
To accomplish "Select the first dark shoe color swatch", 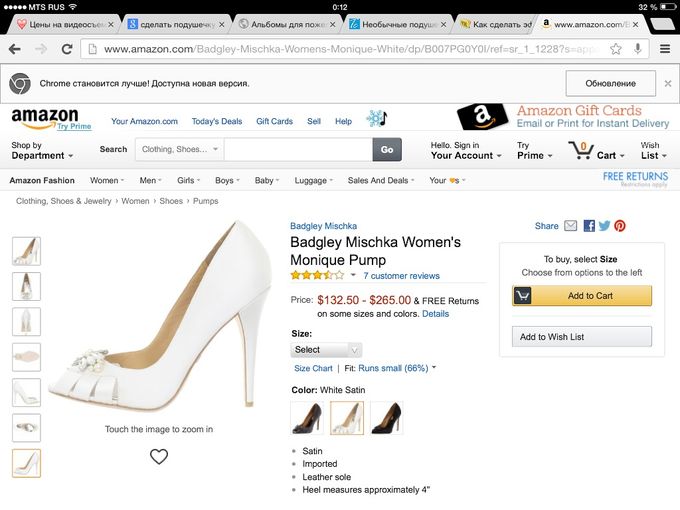I will (x=307, y=418).
